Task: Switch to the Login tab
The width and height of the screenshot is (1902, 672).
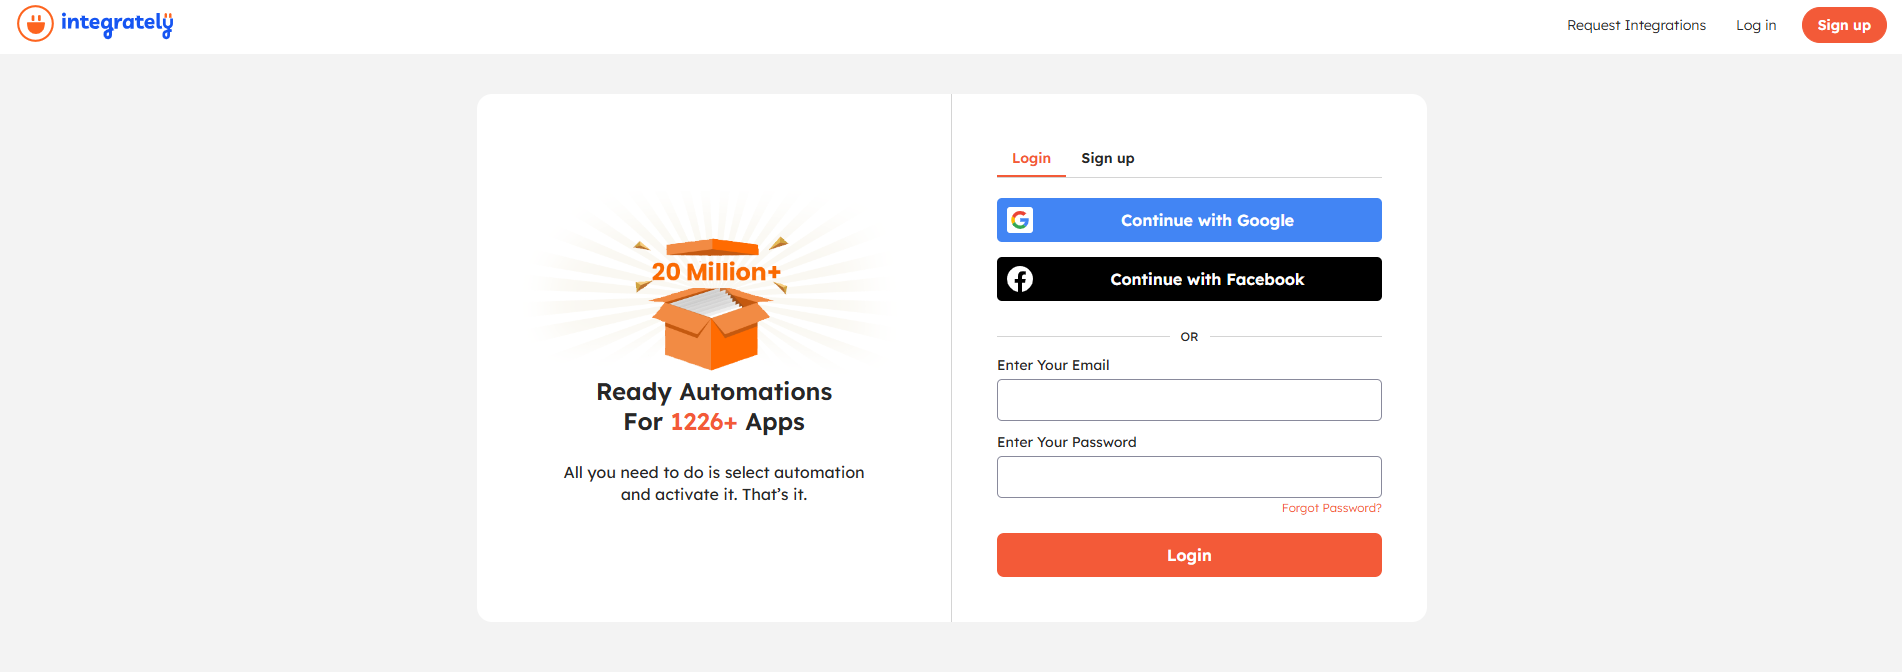Action: tap(1031, 158)
